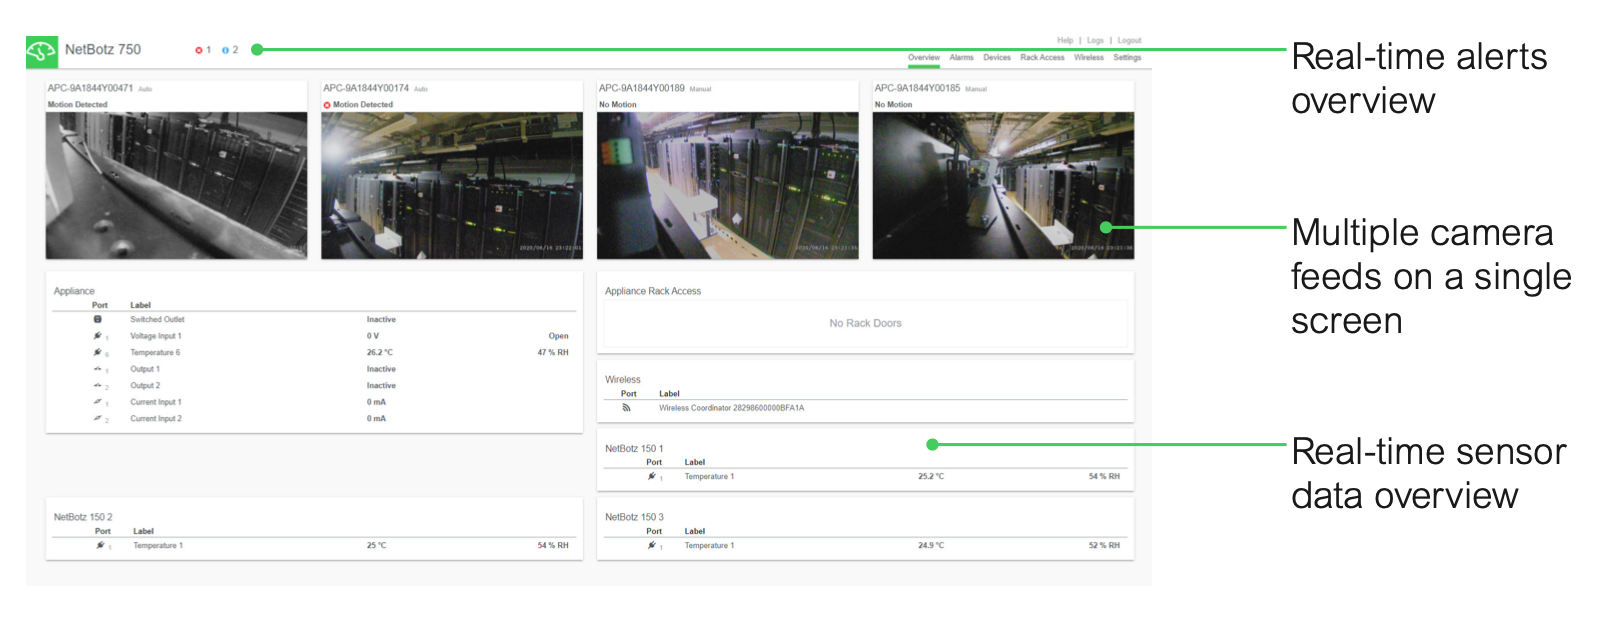Click the Output 2 port icon
The width and height of the screenshot is (1608, 620).
point(97,385)
